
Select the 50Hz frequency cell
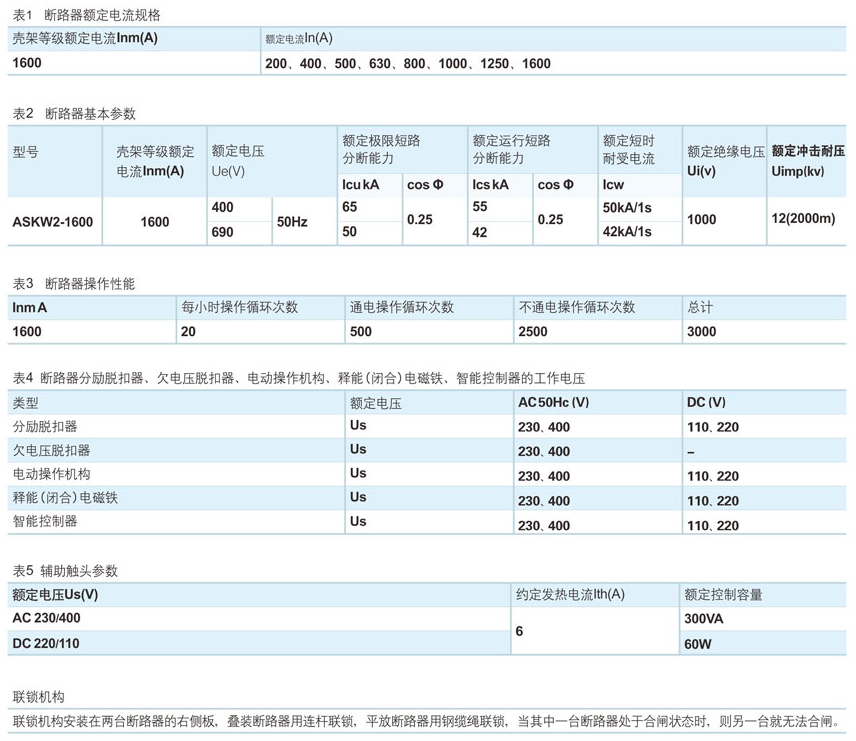pyautogui.click(x=292, y=221)
